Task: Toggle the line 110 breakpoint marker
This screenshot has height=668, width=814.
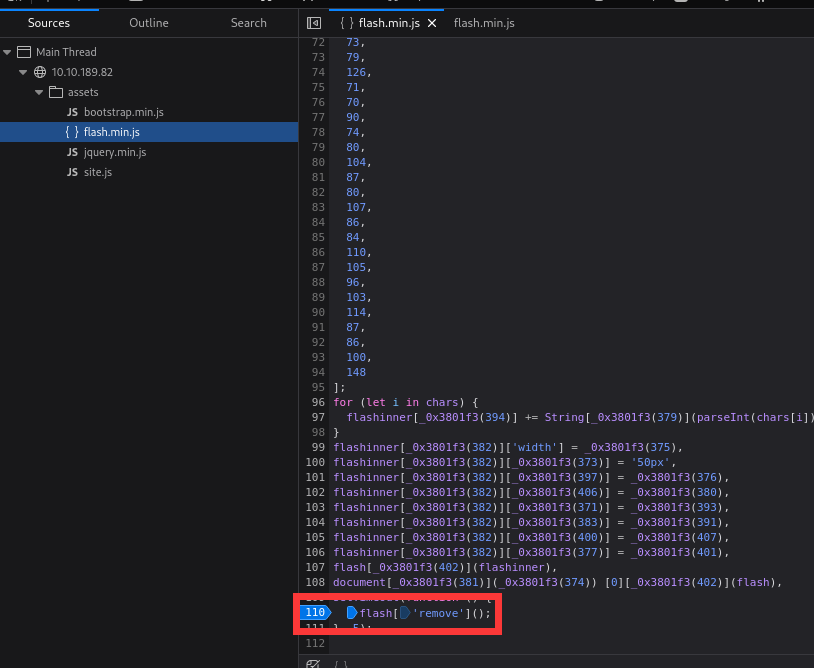Action: coord(315,612)
